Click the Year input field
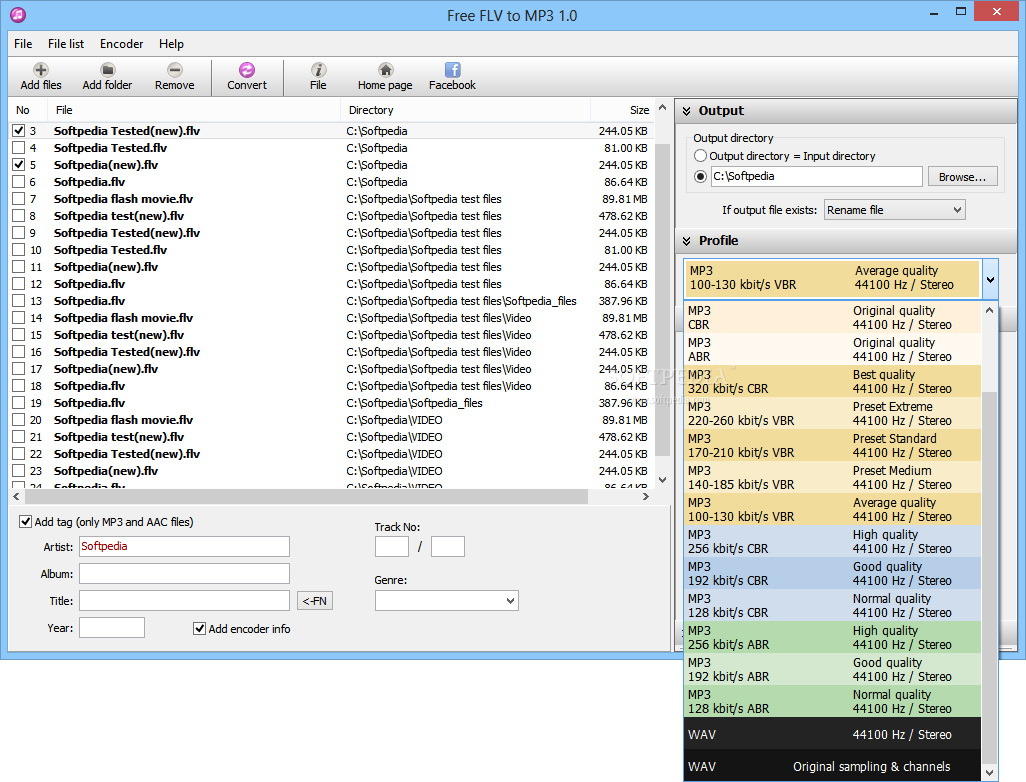Image resolution: width=1026 pixels, height=782 pixels. coord(112,628)
